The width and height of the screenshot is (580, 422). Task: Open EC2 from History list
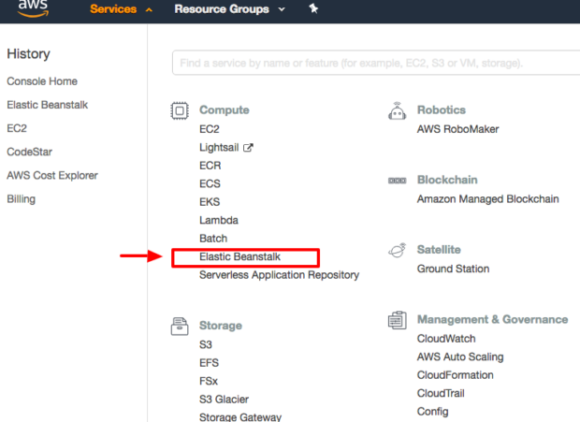coord(17,128)
